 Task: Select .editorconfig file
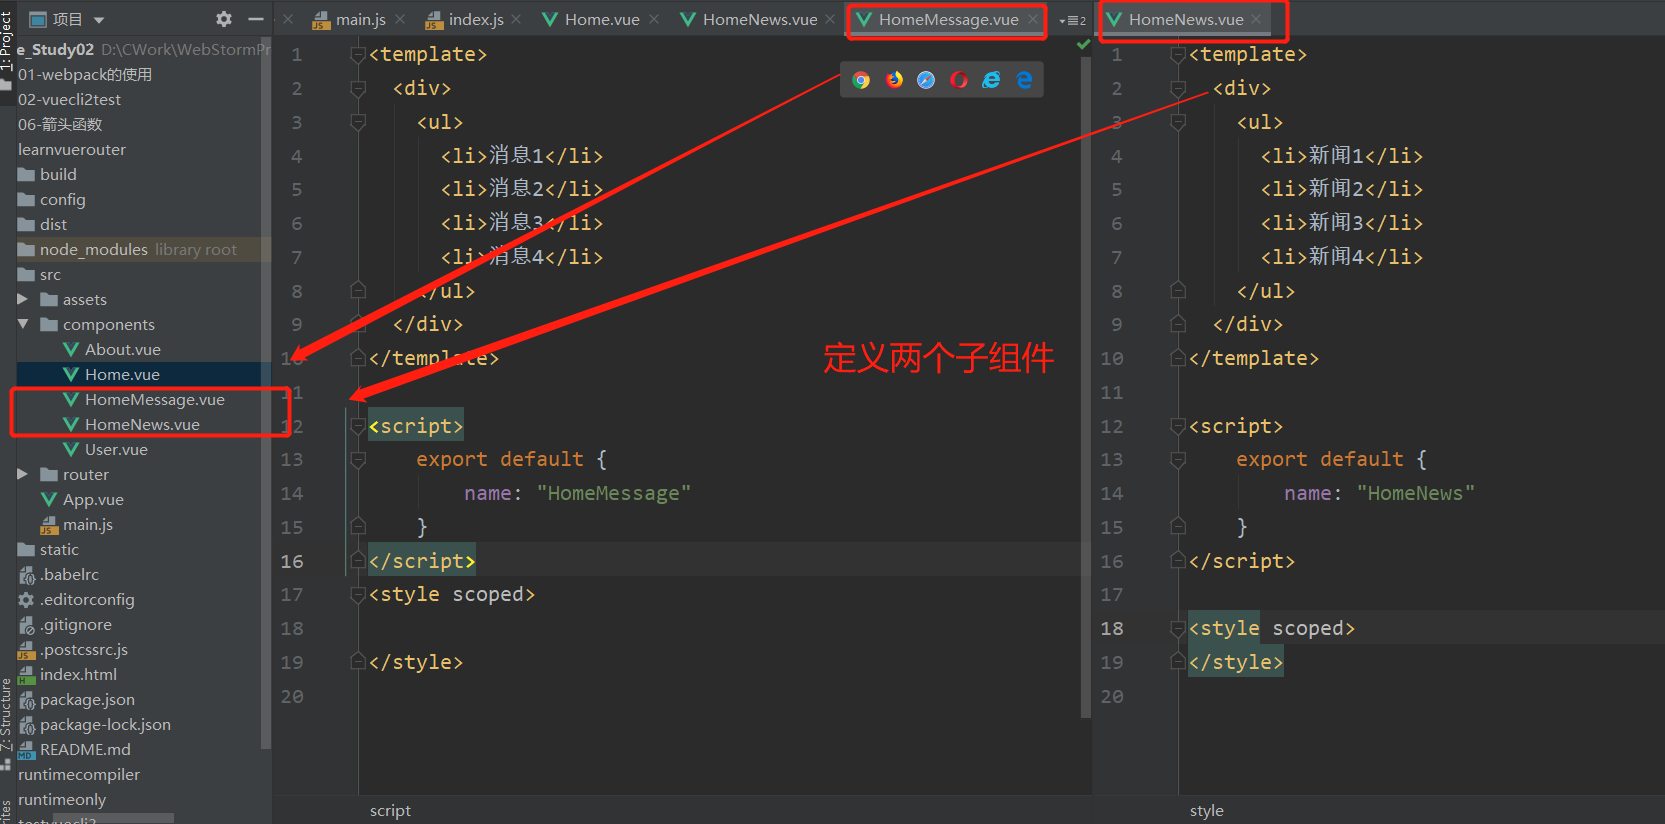coord(87,599)
